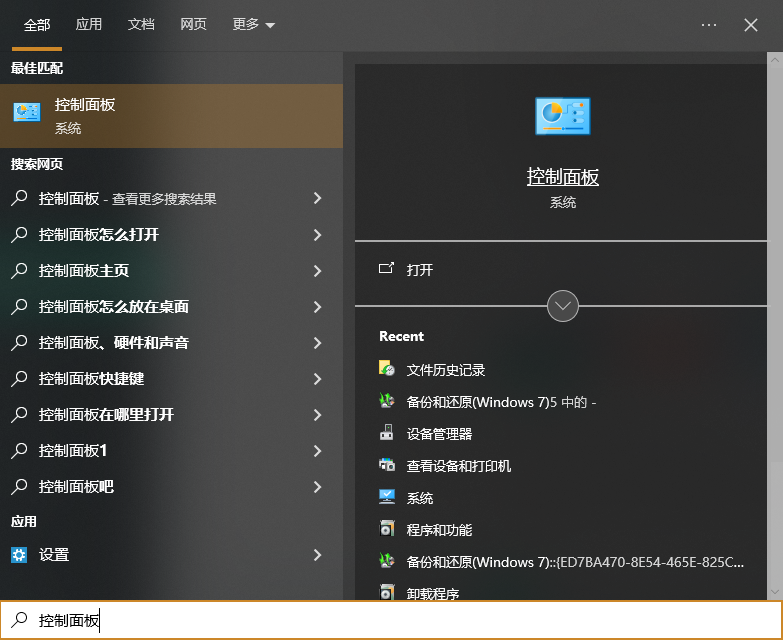
Task: Select suggestion 控制面板吧
Action: (171, 486)
